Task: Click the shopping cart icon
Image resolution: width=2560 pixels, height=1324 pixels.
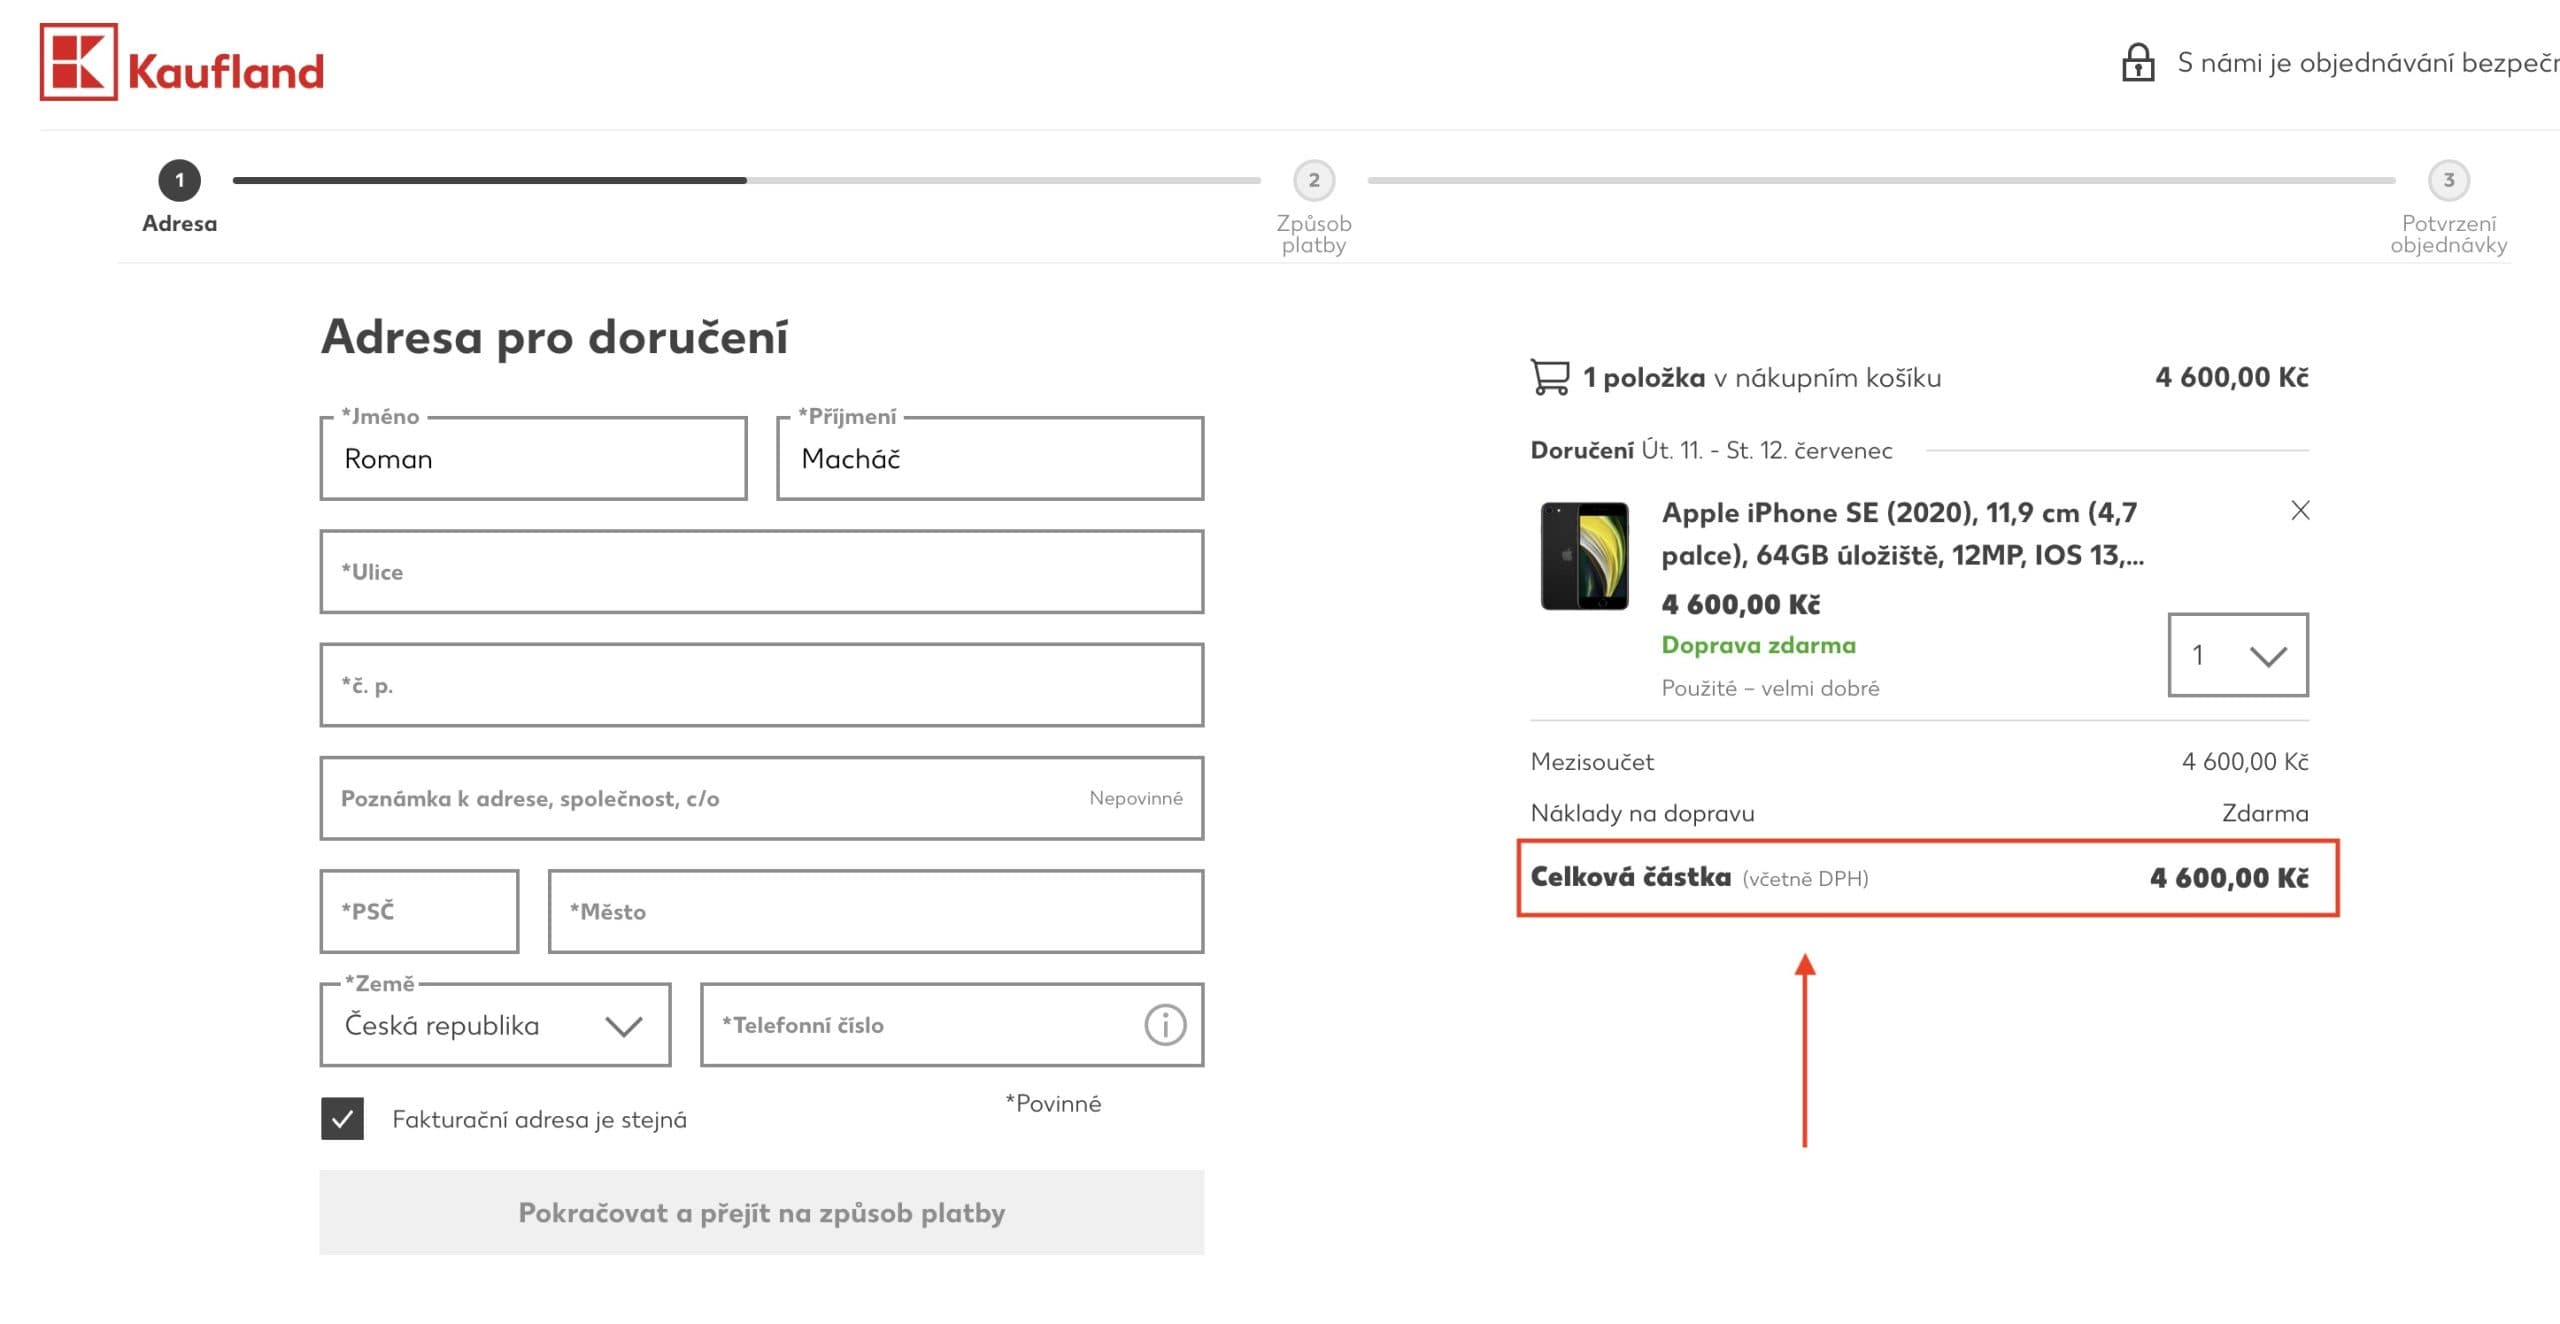Action: (1550, 377)
